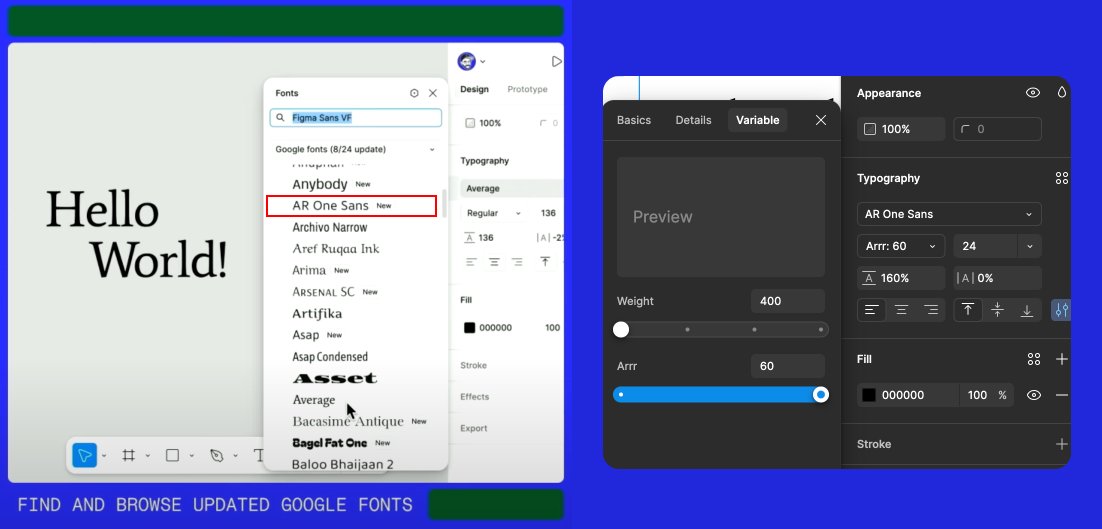Click the Weight slider handle
Viewport: 1102px width, 529px height.
621,329
